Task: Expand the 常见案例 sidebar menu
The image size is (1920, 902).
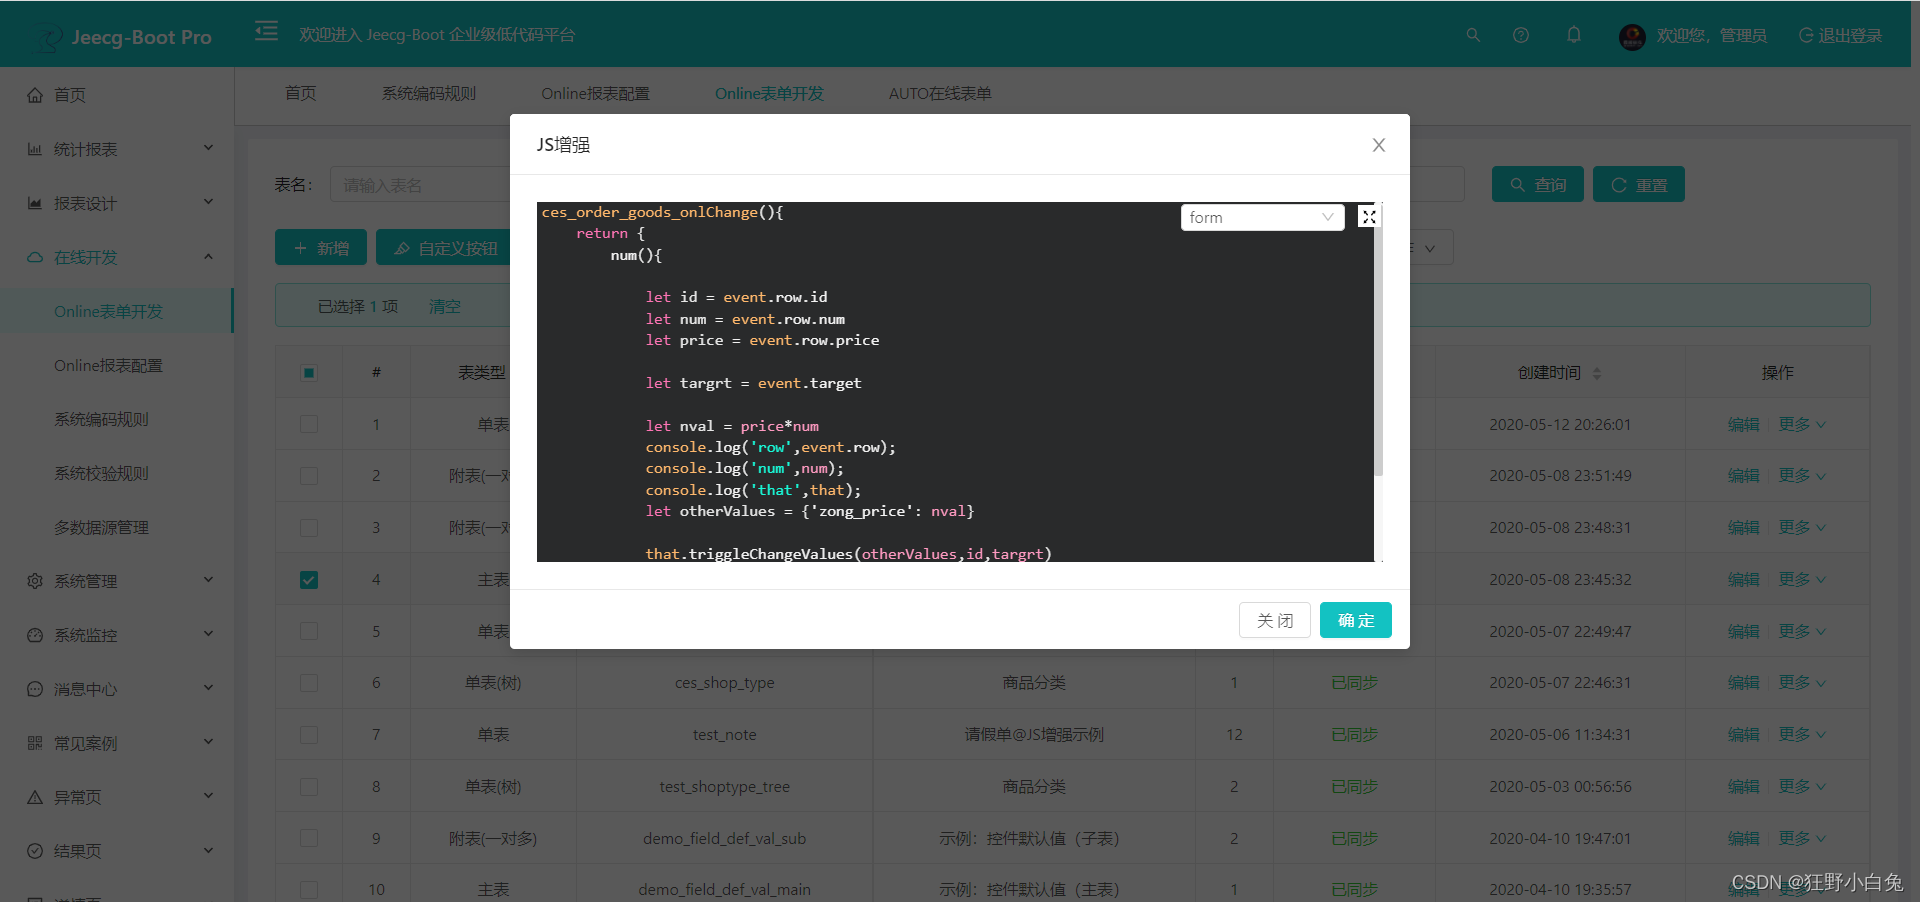Action: (117, 743)
